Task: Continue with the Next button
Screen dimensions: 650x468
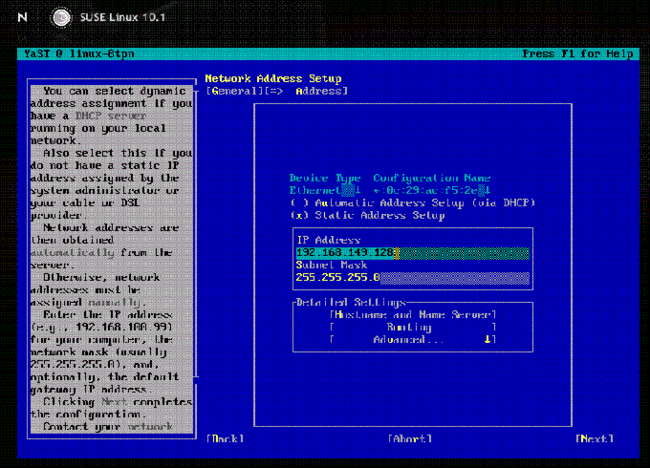Action: (x=594, y=439)
